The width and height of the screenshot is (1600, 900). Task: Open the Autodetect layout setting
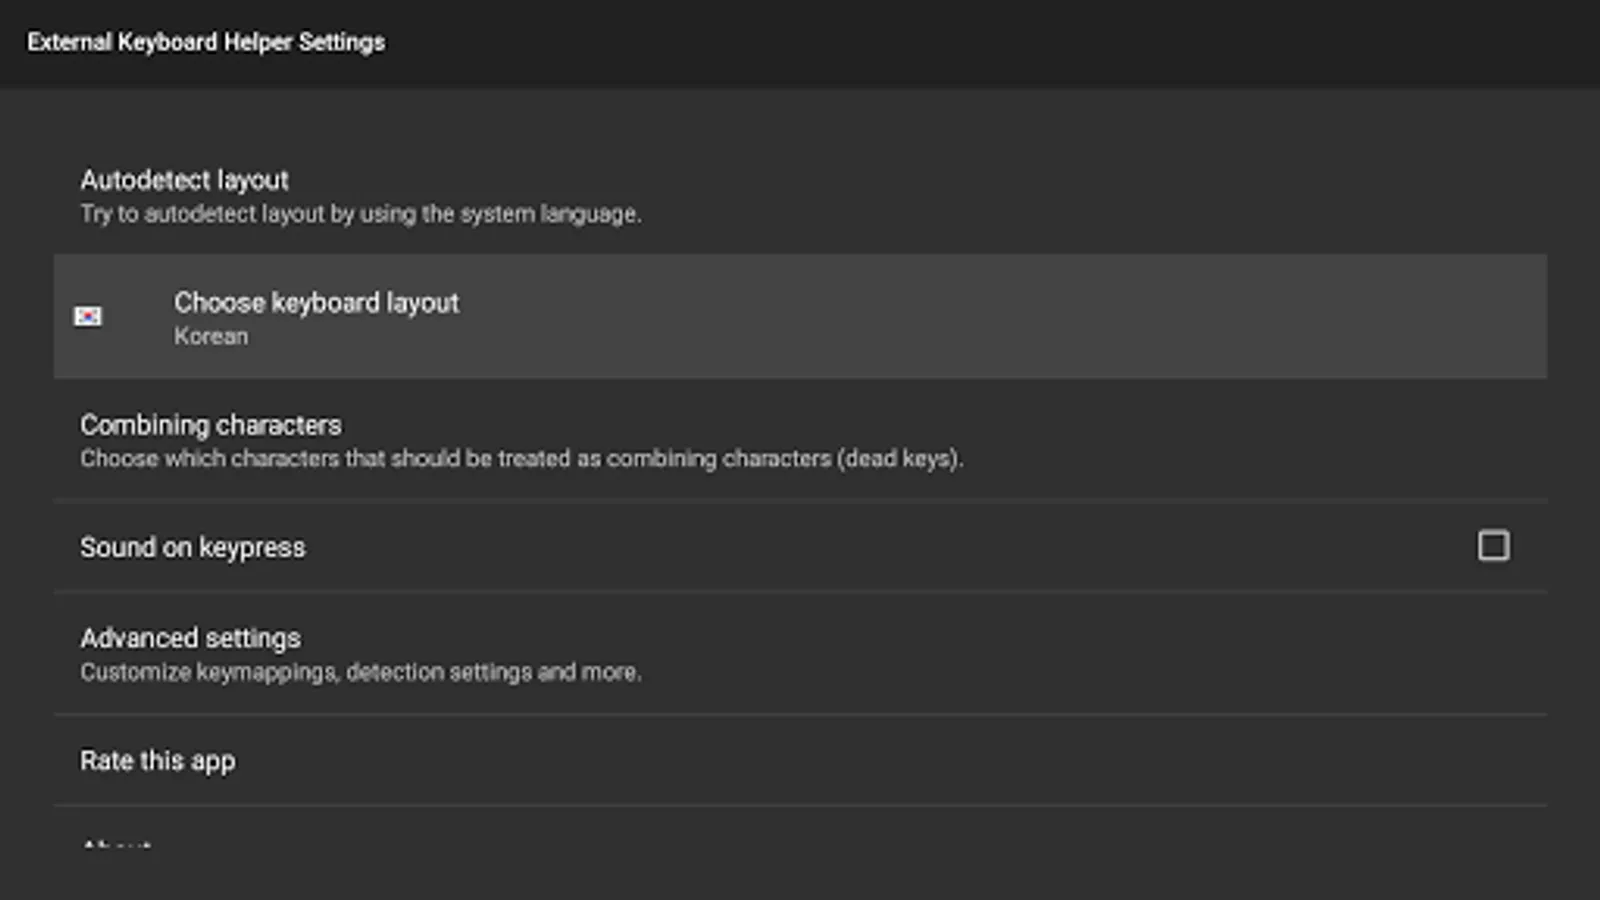click(x=184, y=180)
